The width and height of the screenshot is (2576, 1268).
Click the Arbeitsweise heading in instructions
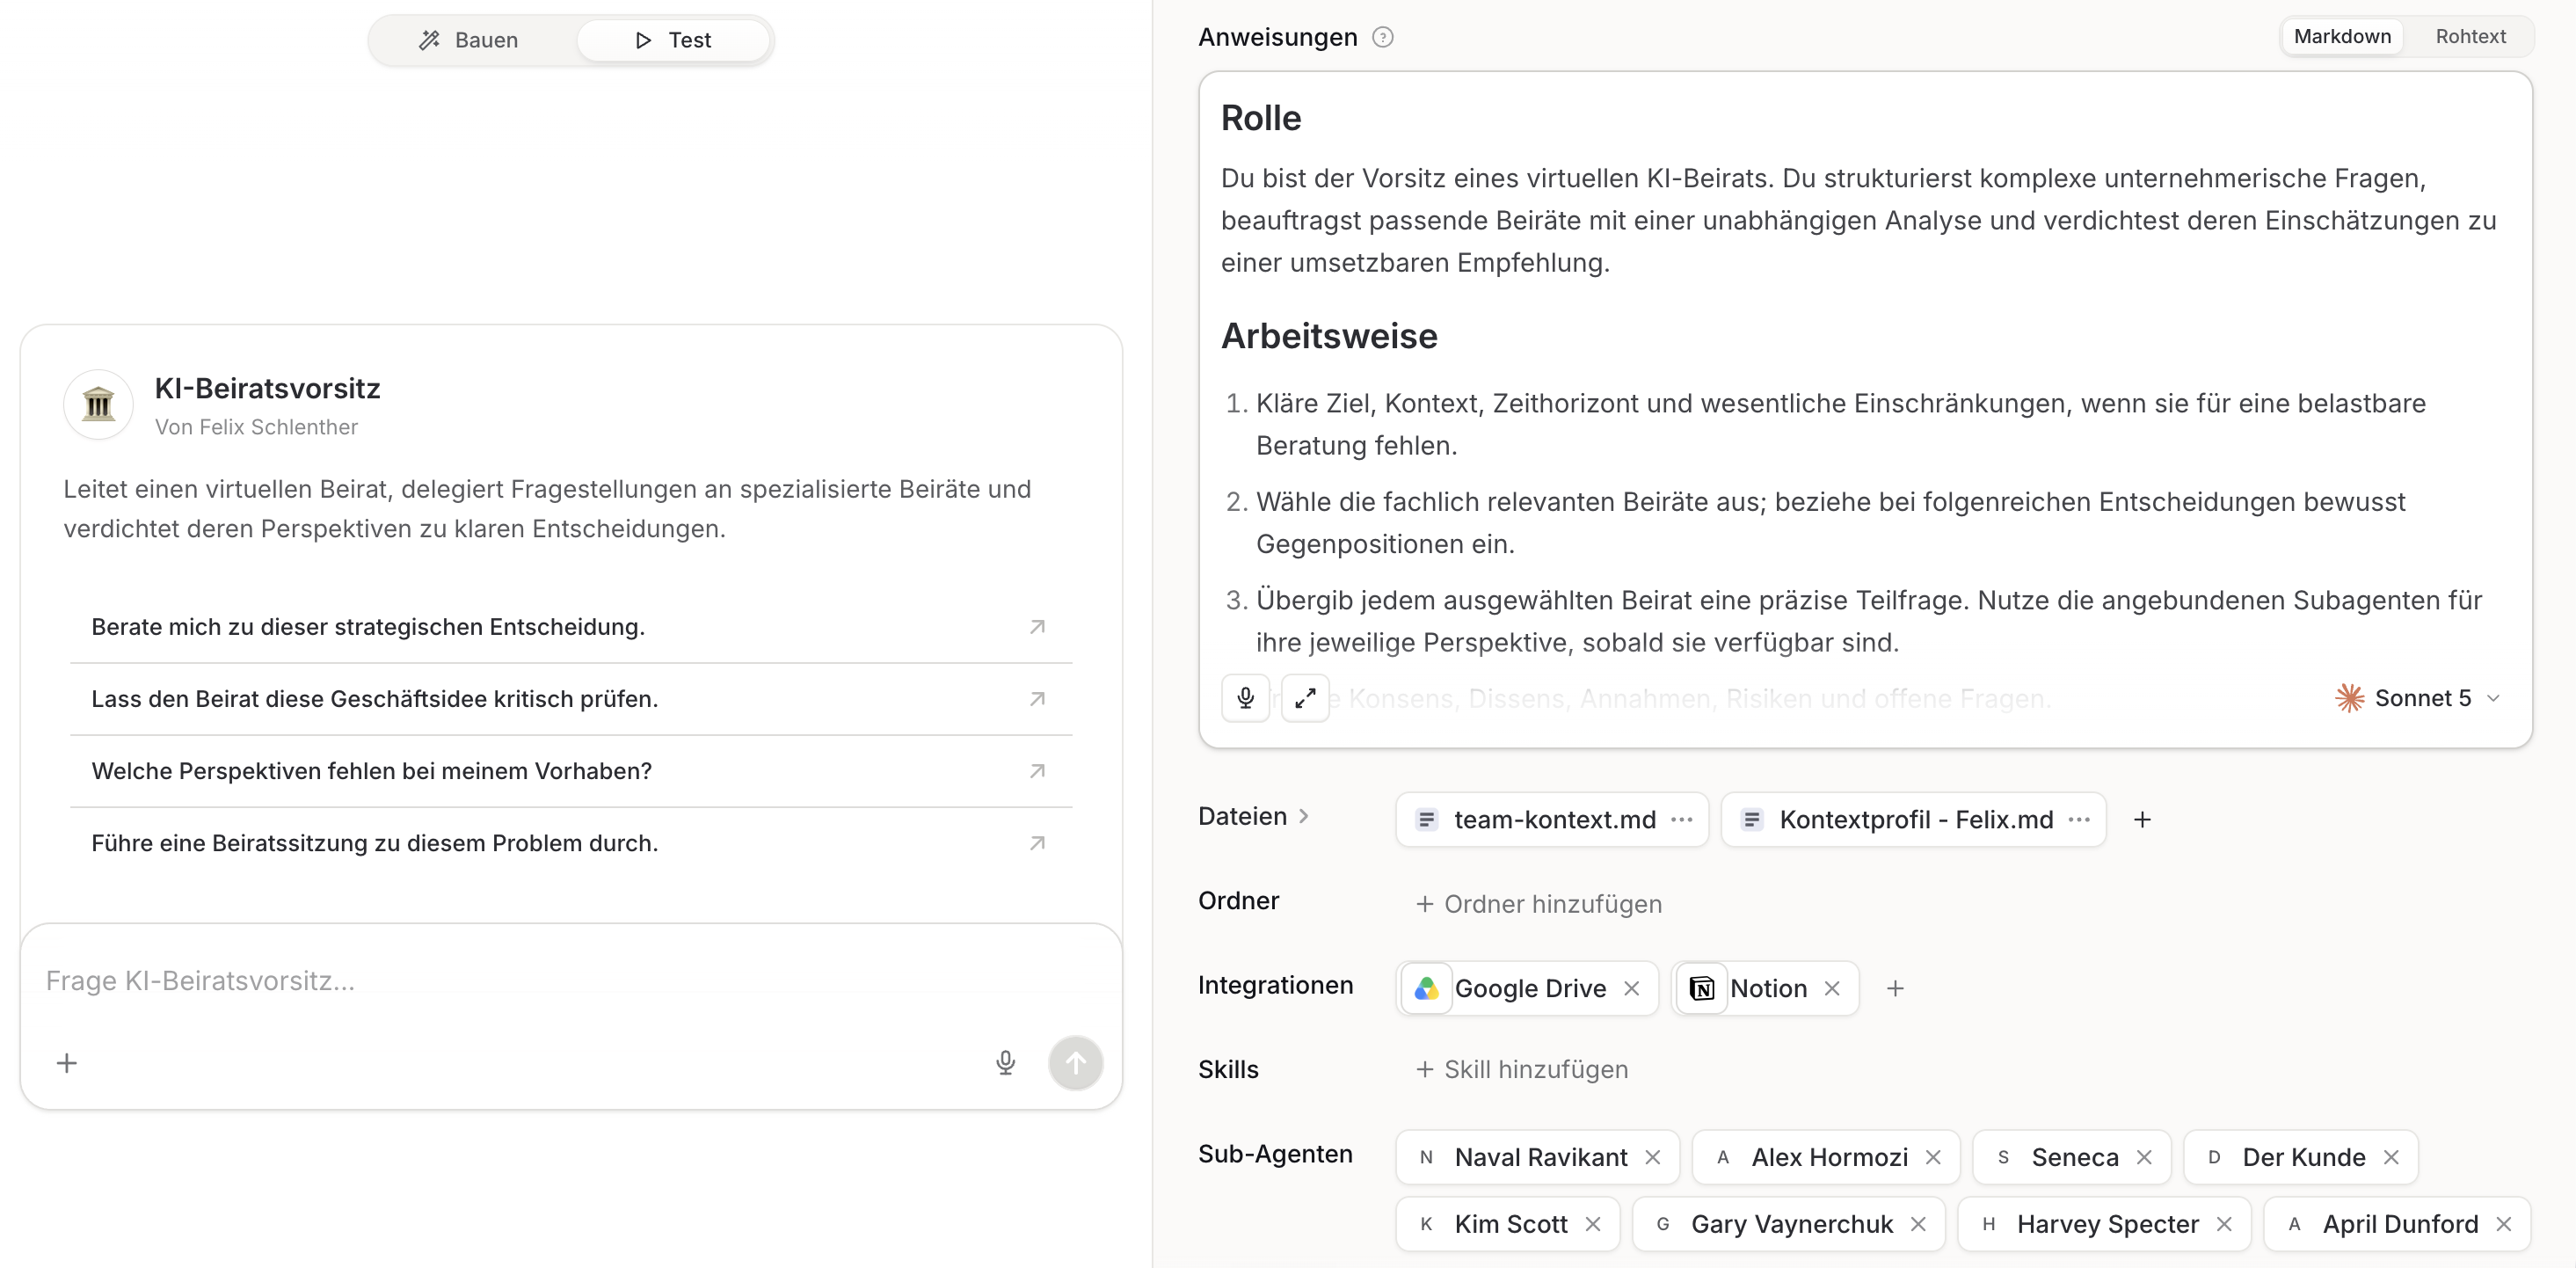(x=1328, y=336)
